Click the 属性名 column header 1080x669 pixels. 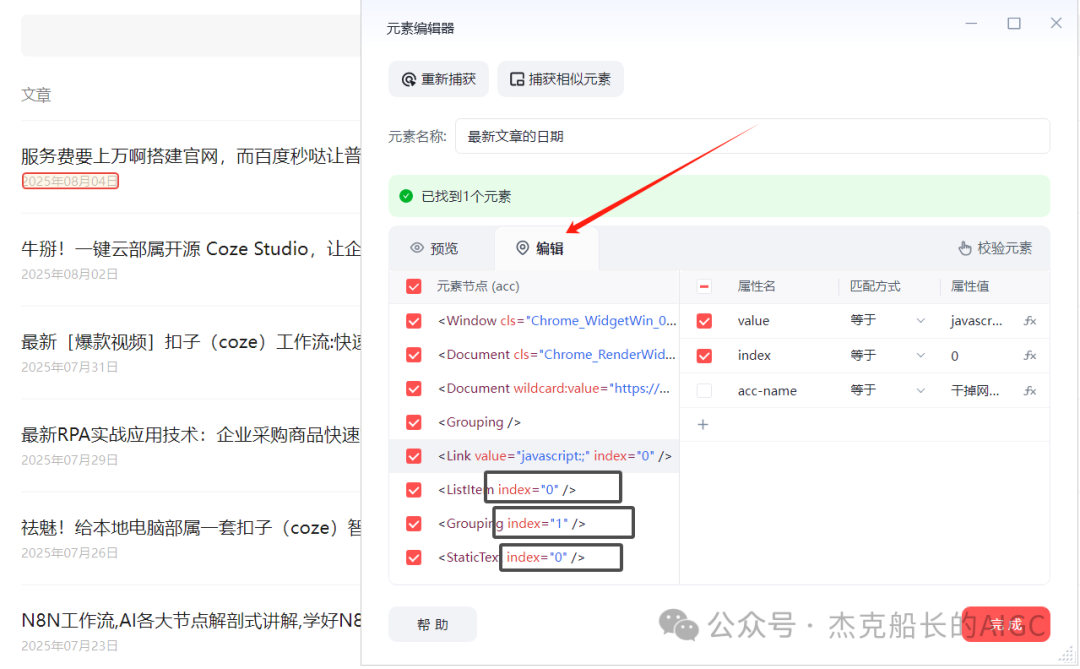[756, 287]
